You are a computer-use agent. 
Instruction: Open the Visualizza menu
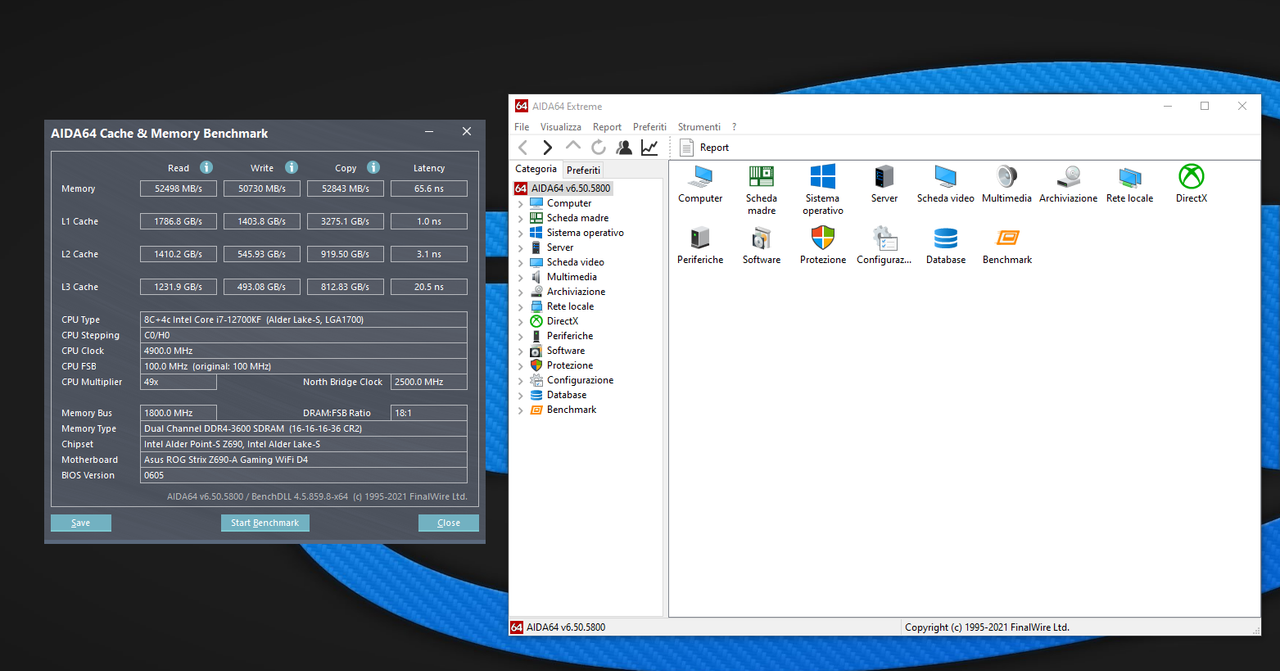click(560, 127)
